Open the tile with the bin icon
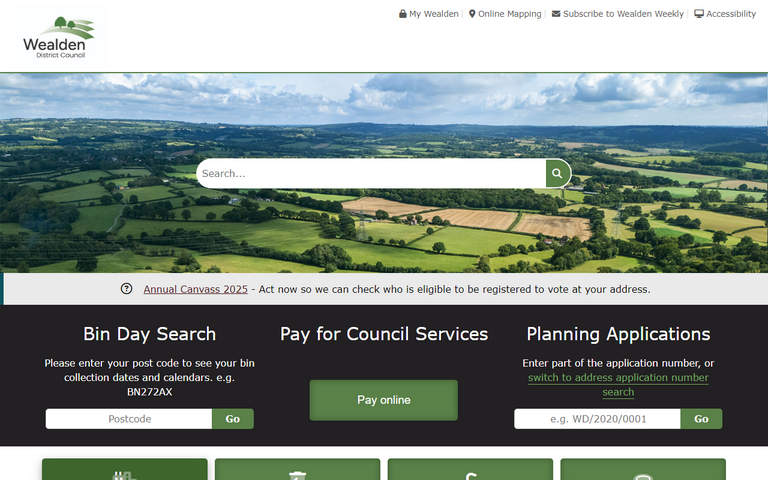Screen dimensions: 768x480 297,469
